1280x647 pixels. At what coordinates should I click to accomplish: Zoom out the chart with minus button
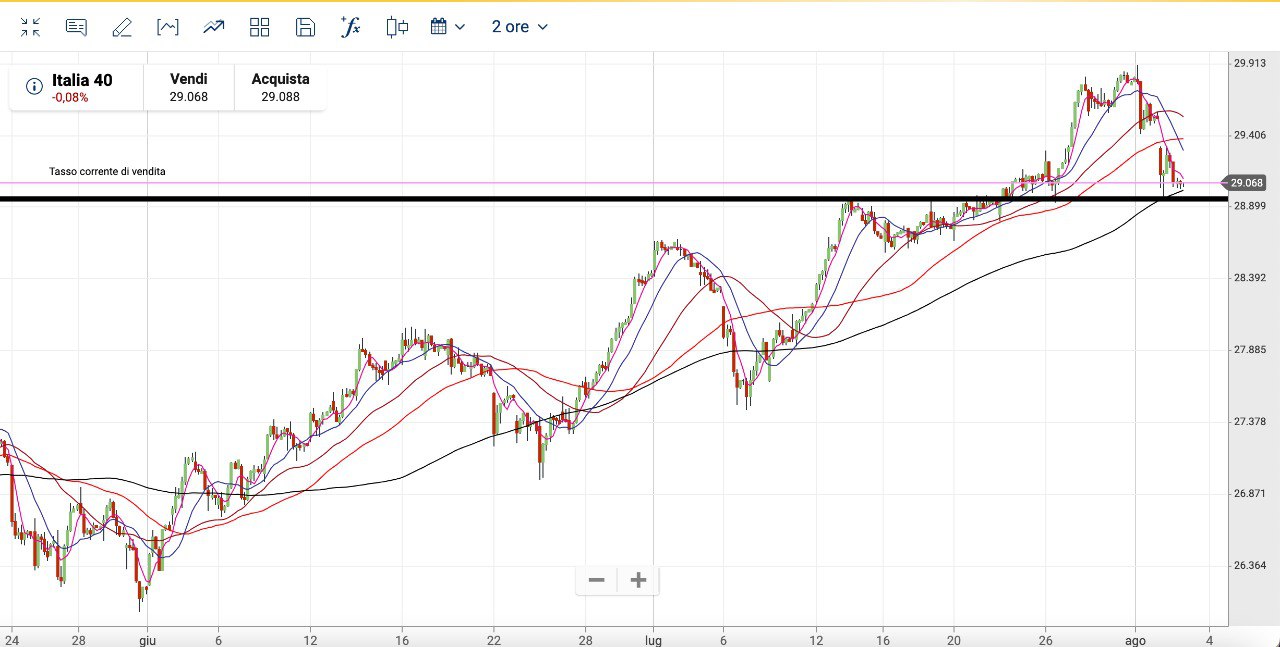point(597,580)
